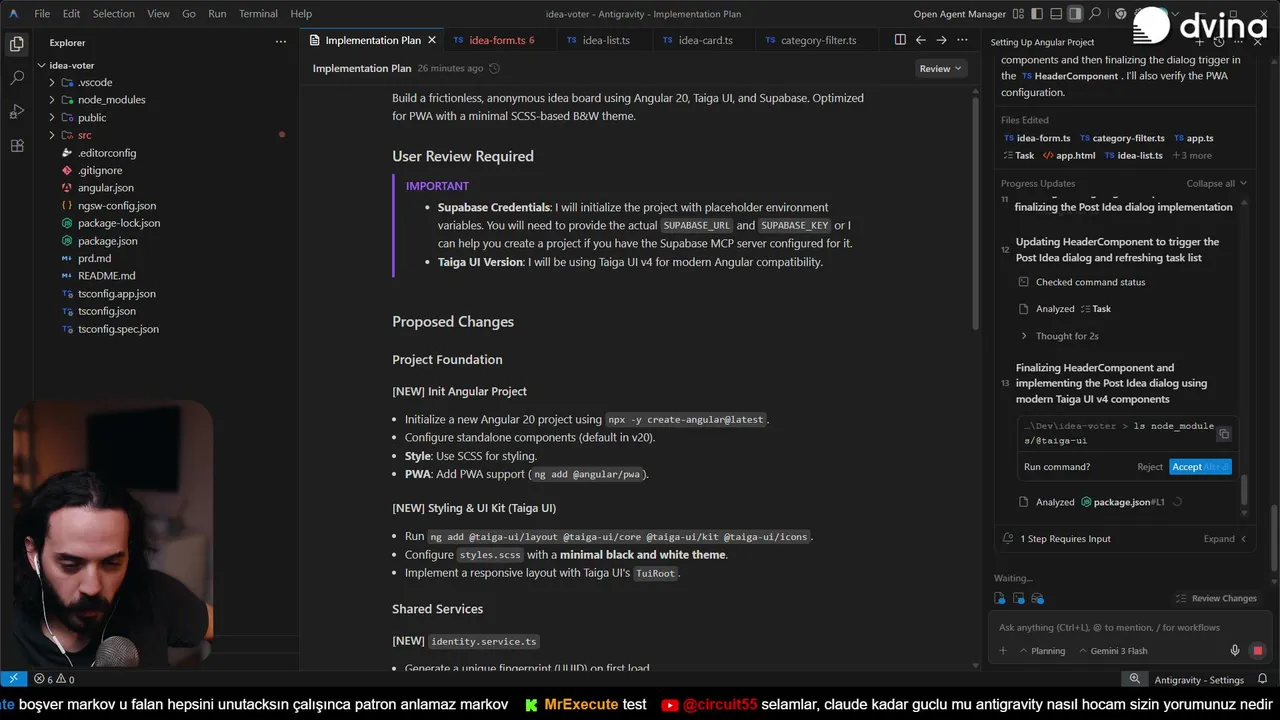1280x720 pixels.
Task: Open the notifications bell in status bar
Action: pos(1262,679)
